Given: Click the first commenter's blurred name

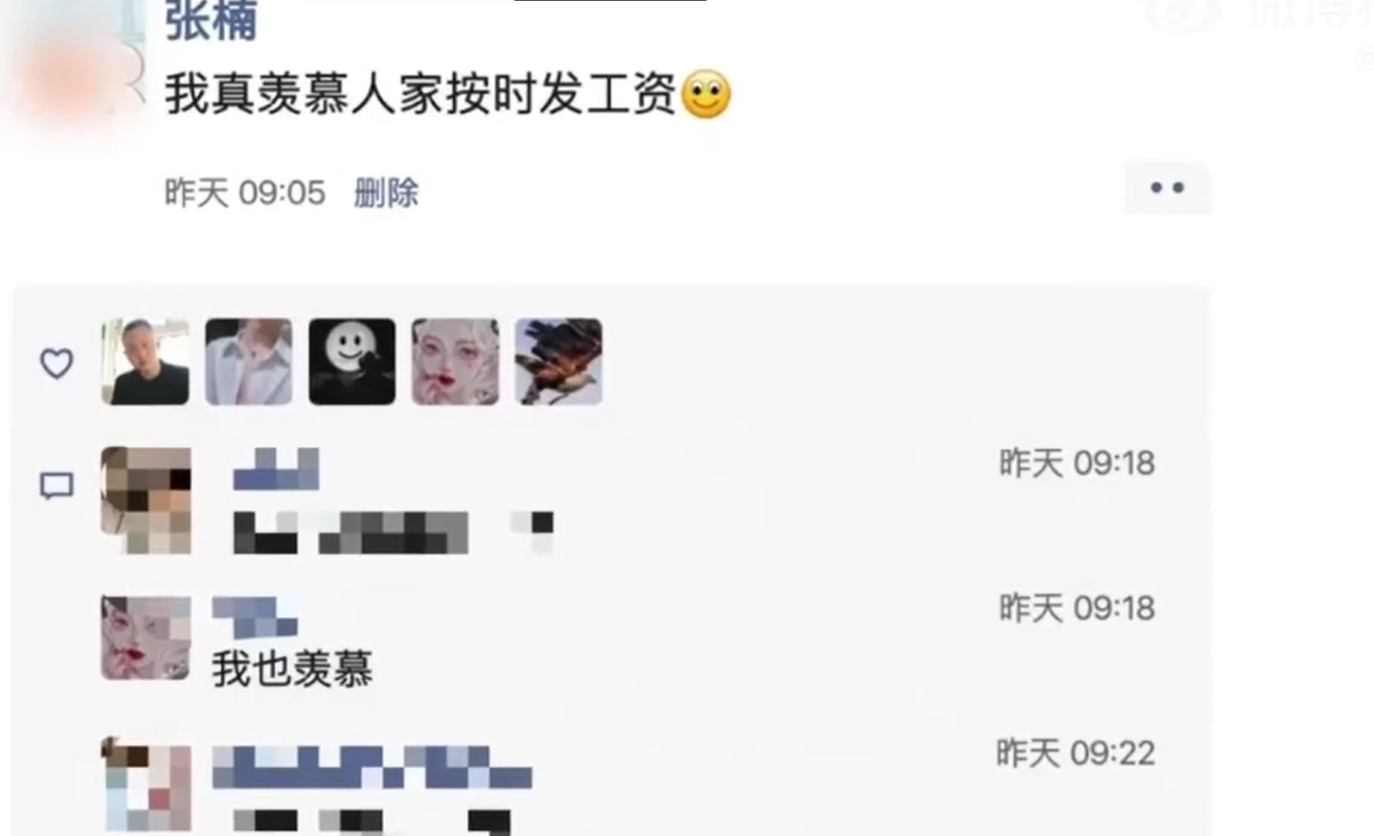Looking at the screenshot, I should tap(276, 469).
